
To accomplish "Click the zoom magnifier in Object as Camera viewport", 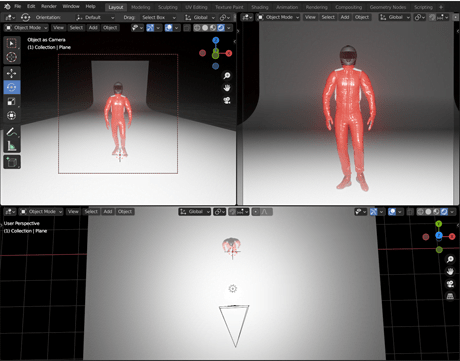I will (227, 76).
